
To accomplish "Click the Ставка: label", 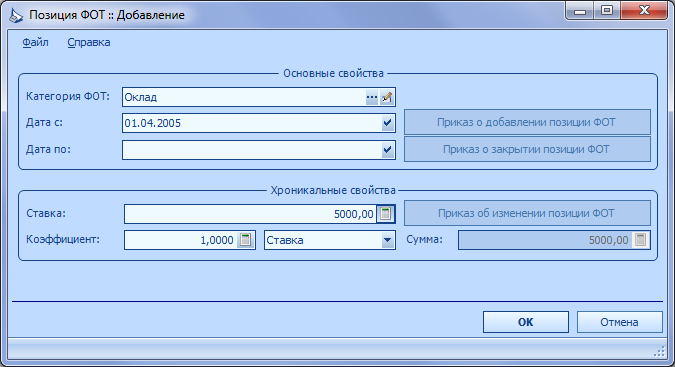I will pos(46,213).
